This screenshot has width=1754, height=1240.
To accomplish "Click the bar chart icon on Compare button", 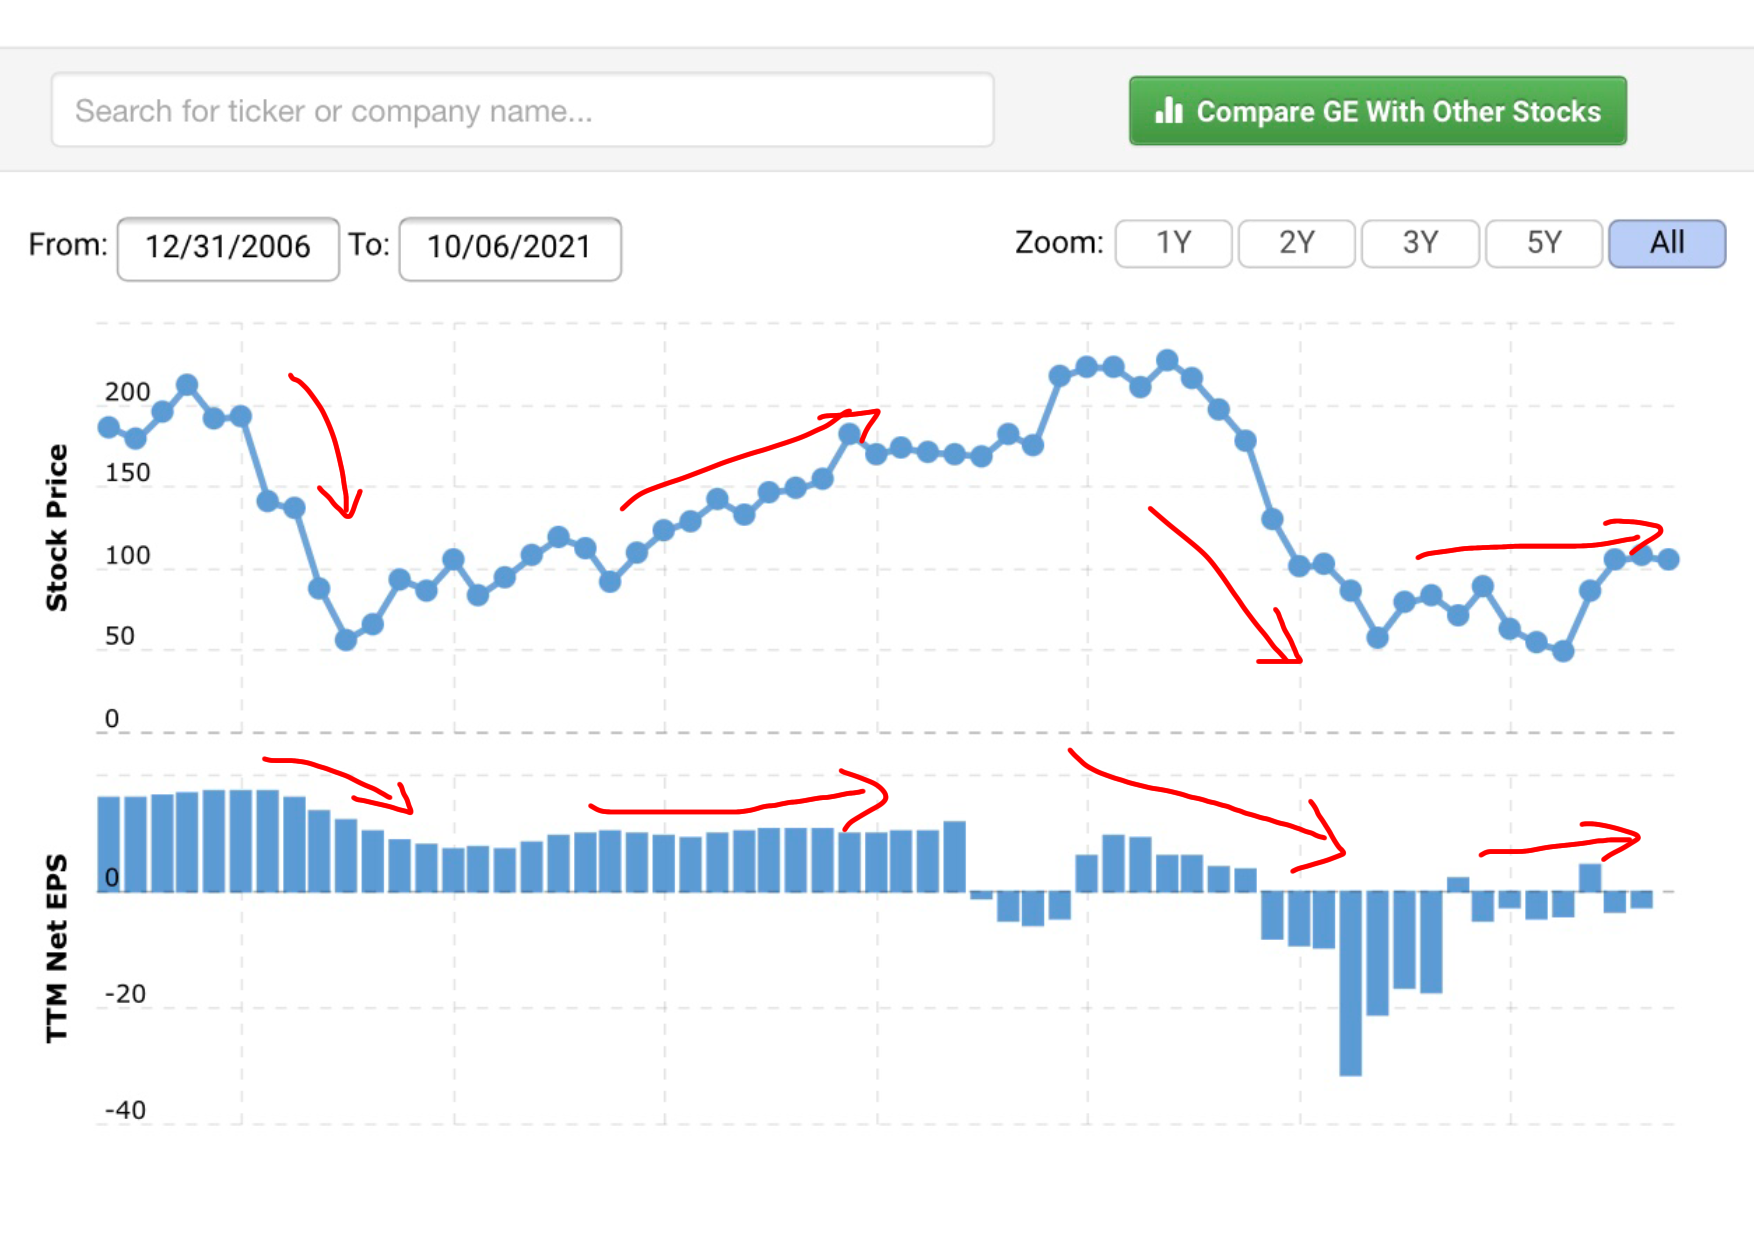I will pyautogui.click(x=1168, y=110).
